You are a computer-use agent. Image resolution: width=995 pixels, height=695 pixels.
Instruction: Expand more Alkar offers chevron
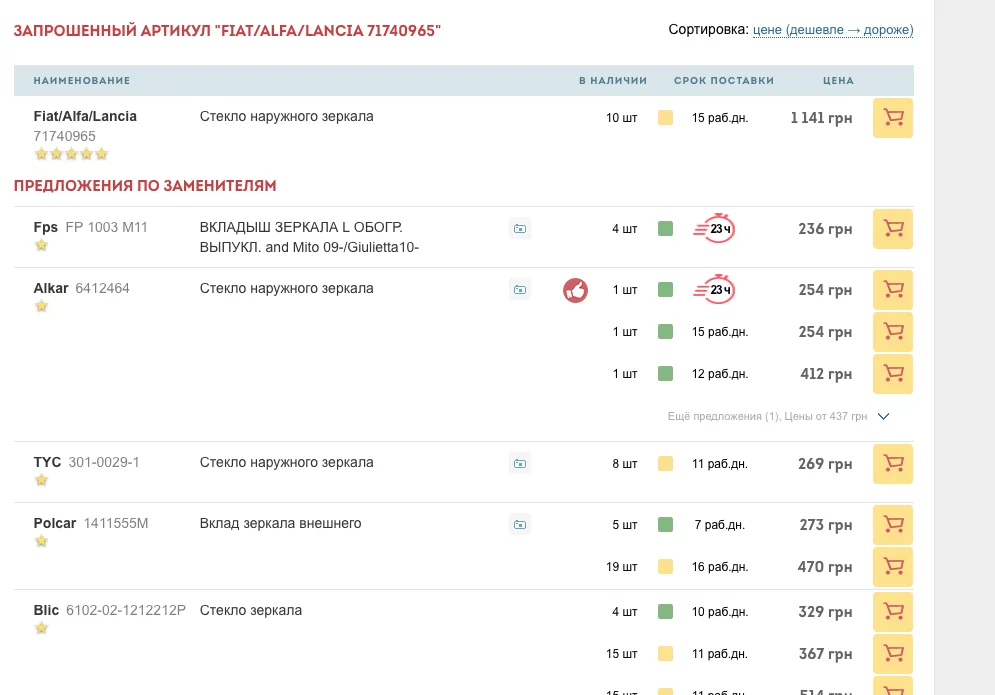point(883,416)
